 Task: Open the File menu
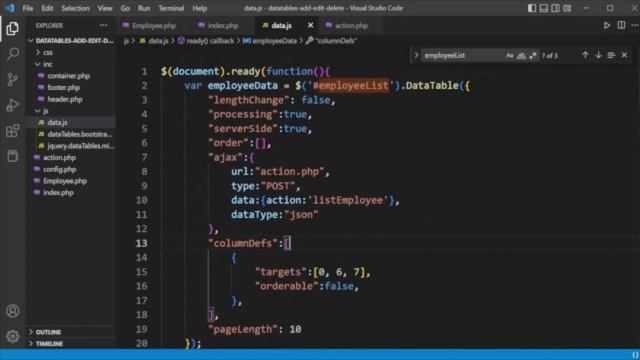click(28, 8)
